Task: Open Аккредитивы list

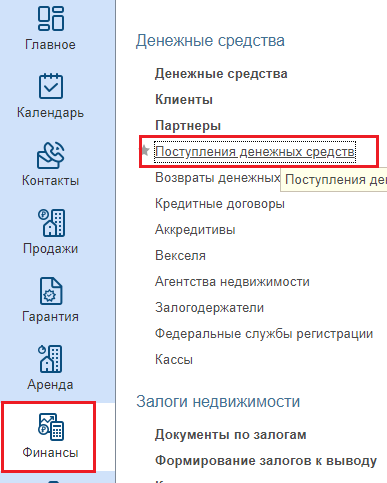Action: tap(195, 230)
